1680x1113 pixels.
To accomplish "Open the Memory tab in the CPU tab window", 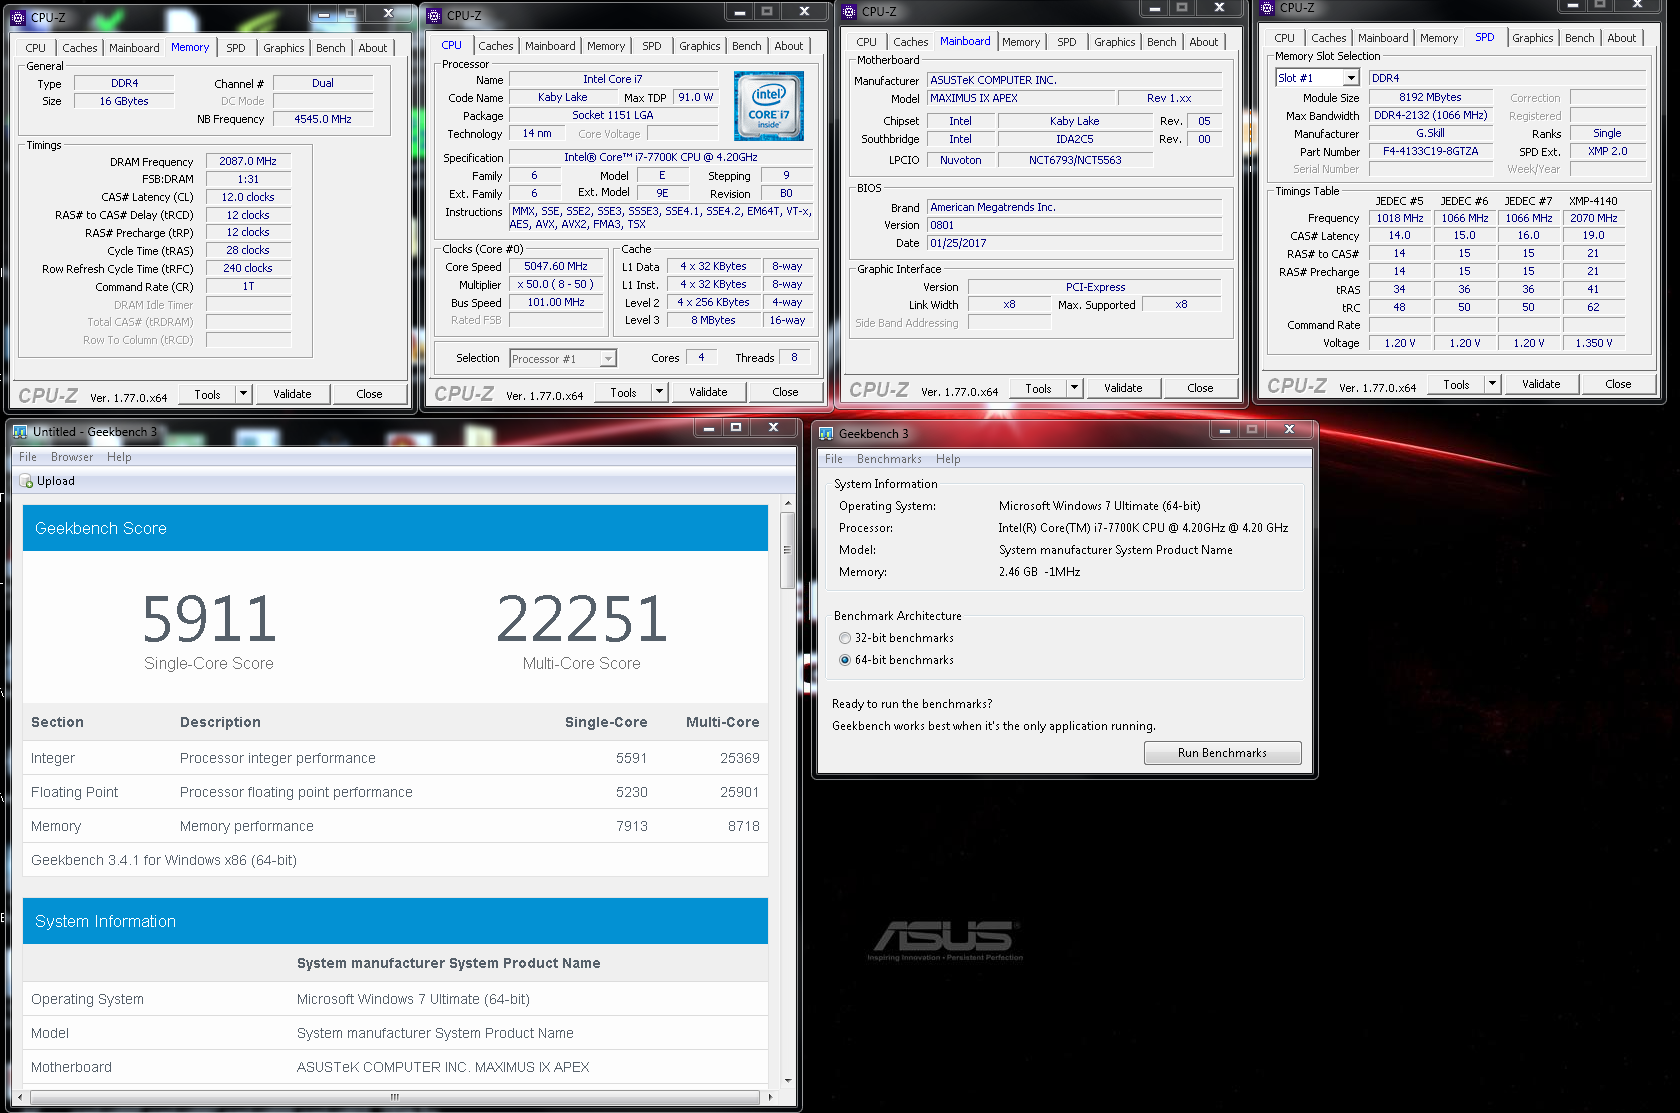I will (606, 46).
